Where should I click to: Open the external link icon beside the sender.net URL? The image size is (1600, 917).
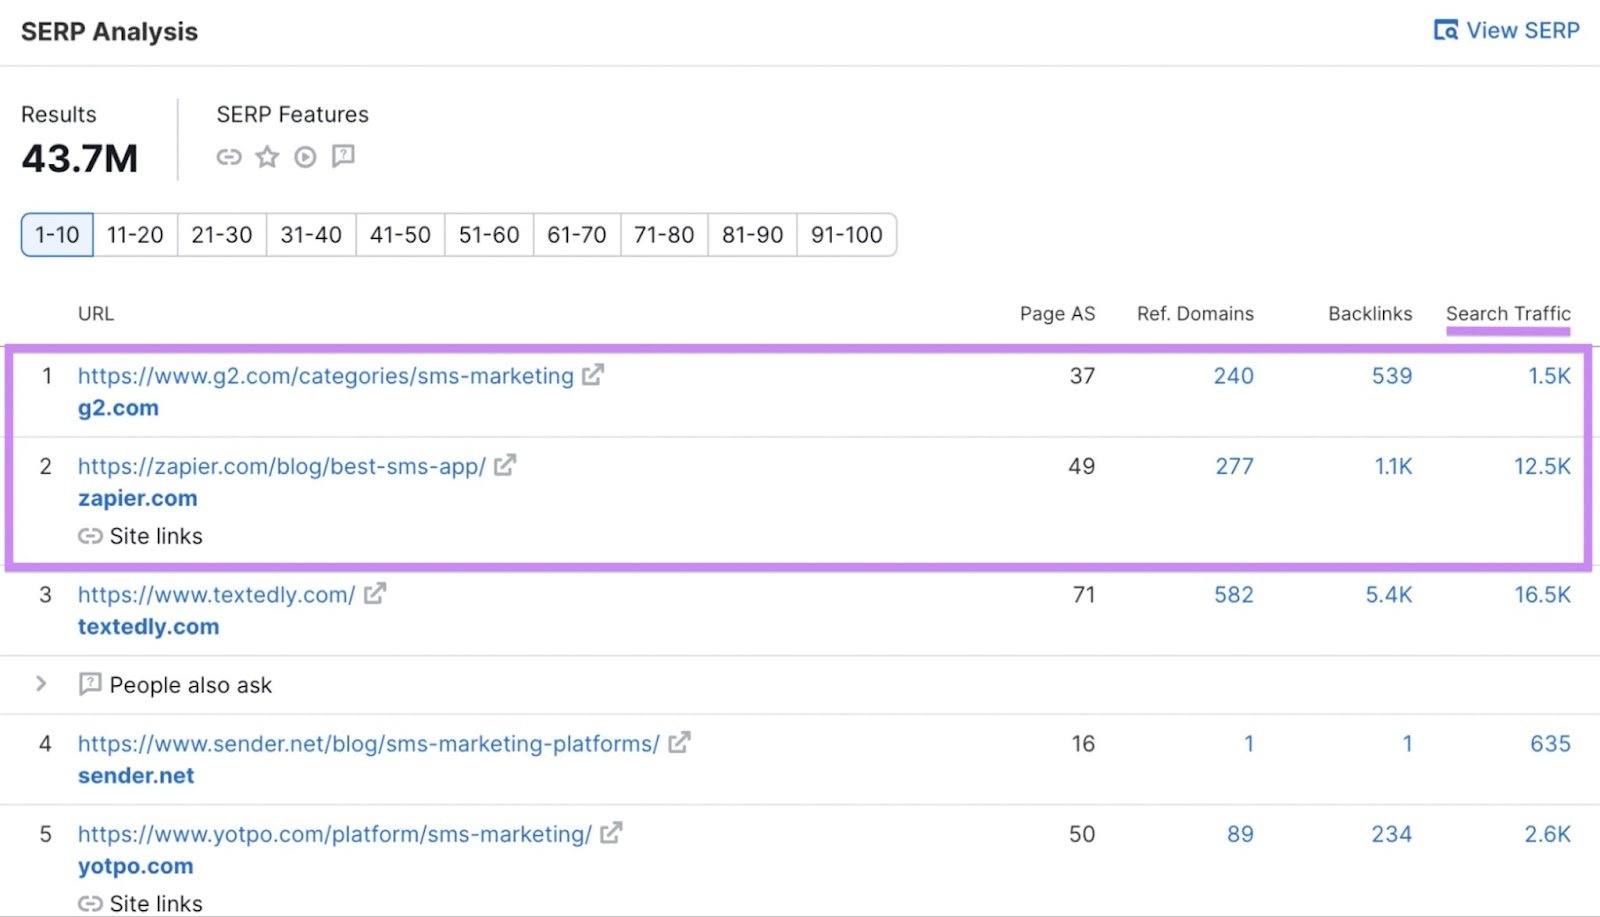[680, 742]
